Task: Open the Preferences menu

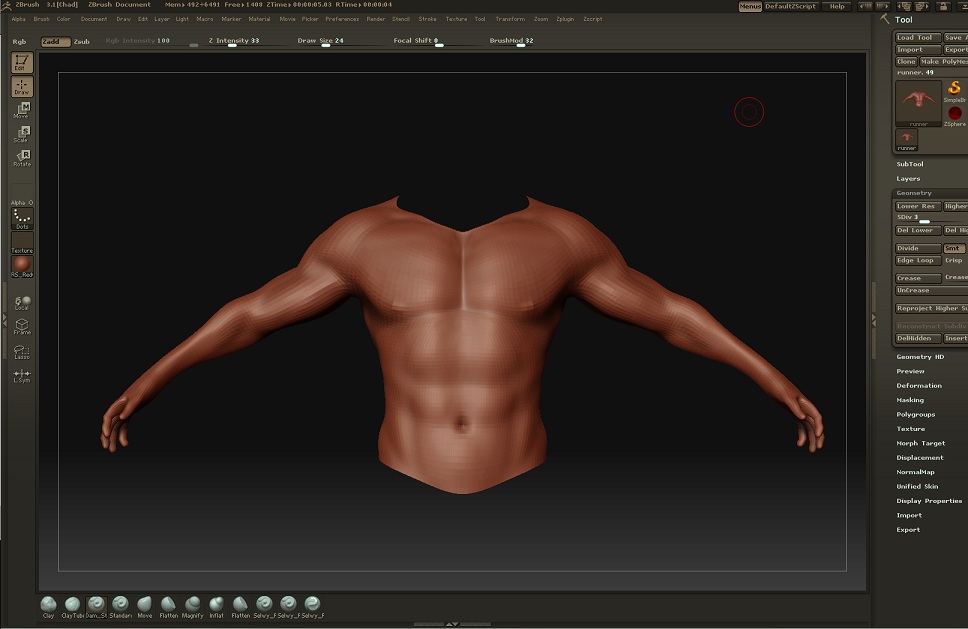Action: point(342,19)
